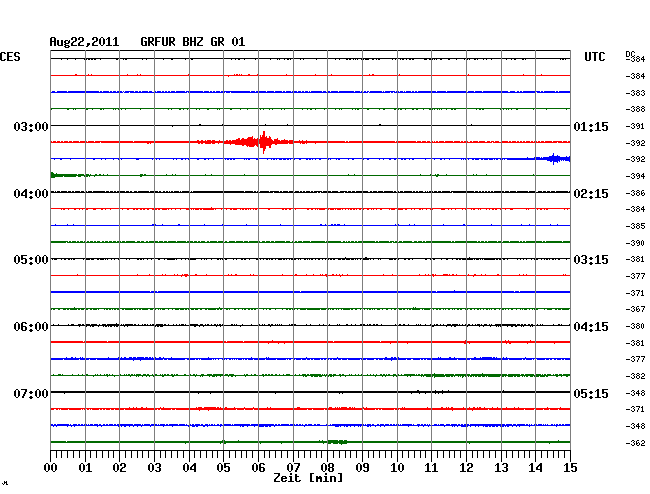The image size is (650, 494).
Task: Select the 05:15 UTC time label
Action: click(x=591, y=393)
